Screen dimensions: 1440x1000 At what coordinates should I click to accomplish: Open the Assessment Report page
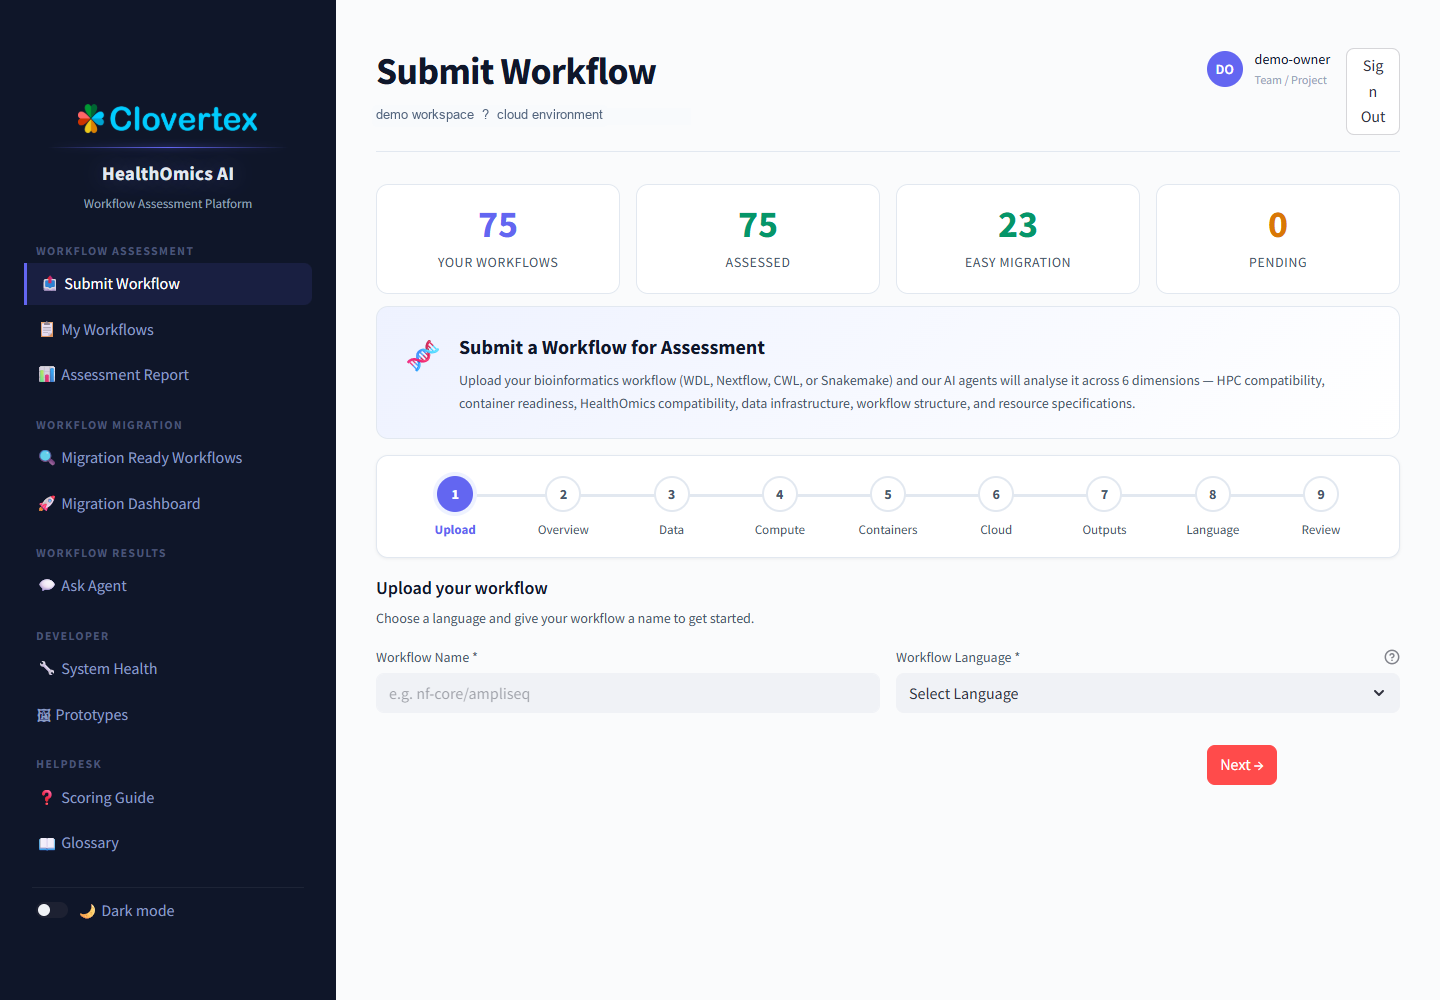click(168, 375)
